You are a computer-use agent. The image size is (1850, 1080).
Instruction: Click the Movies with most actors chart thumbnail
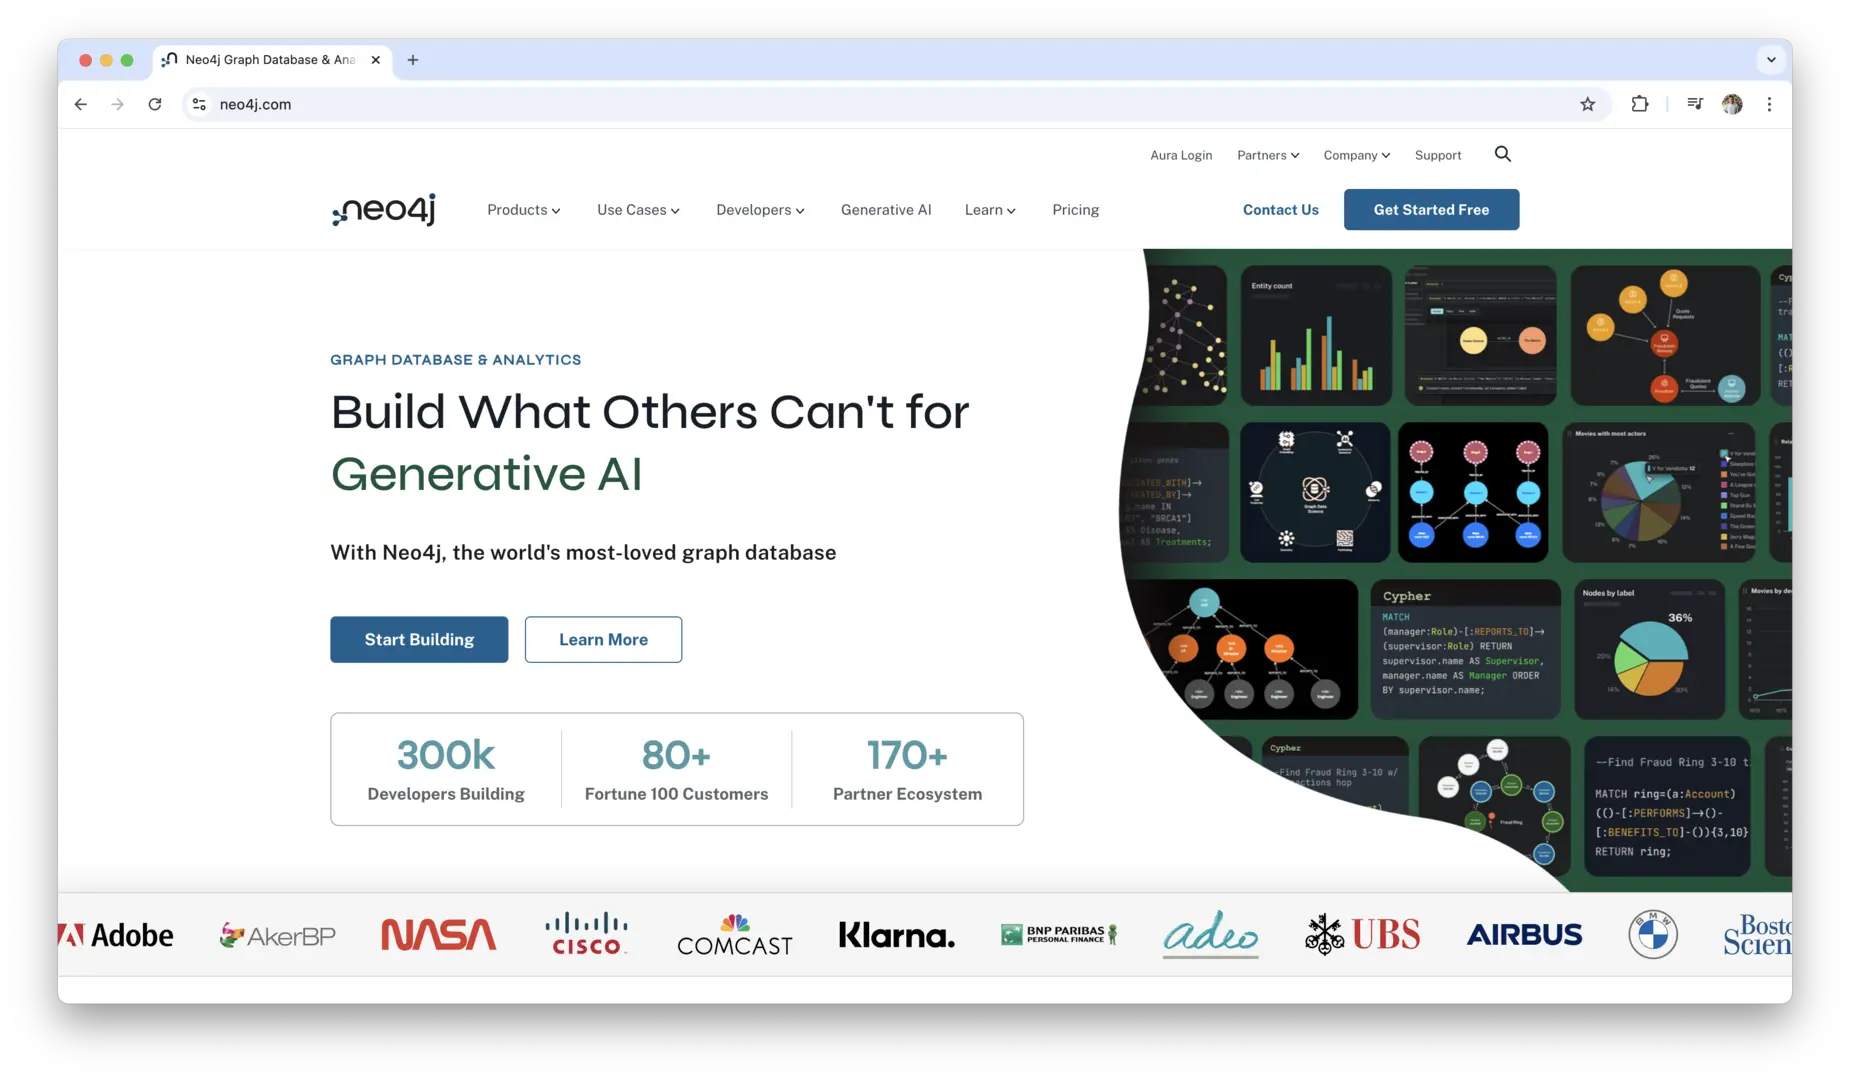point(1659,492)
